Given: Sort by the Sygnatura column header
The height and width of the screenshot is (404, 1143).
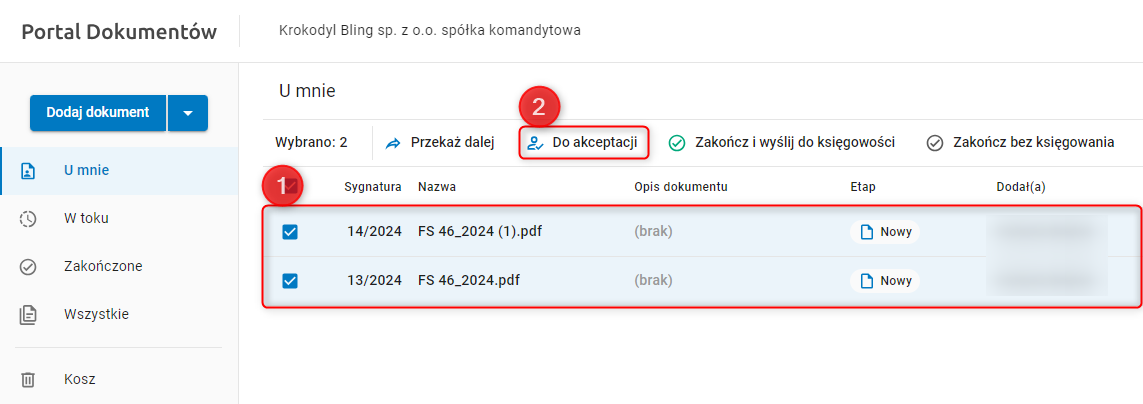Looking at the screenshot, I should tap(373, 187).
